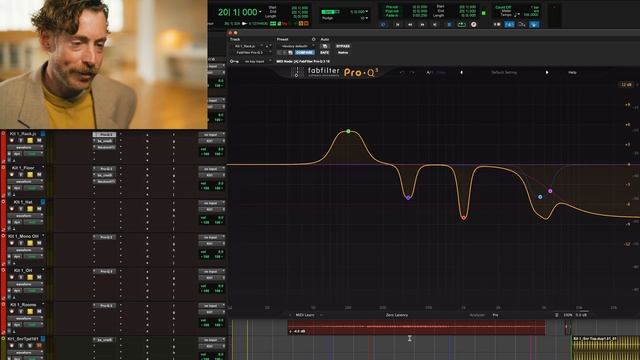The height and width of the screenshot is (360, 640).
Task: Click the transport Play button
Action: click(461, 24)
